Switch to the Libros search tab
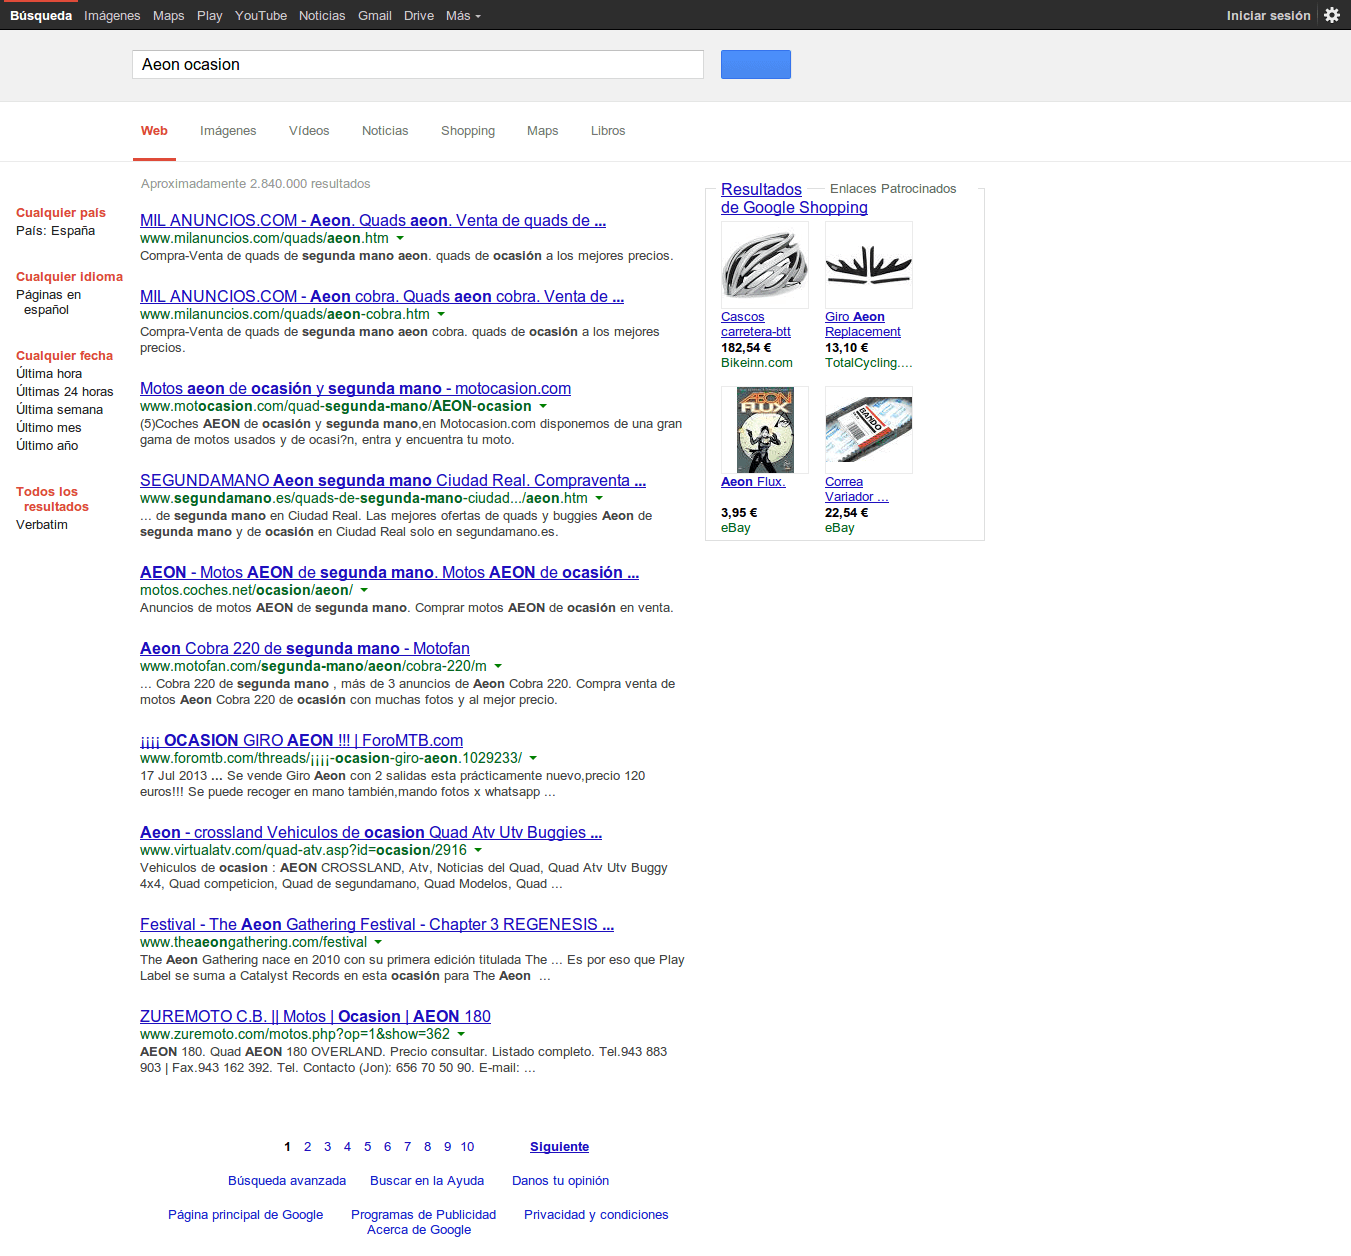 (608, 131)
